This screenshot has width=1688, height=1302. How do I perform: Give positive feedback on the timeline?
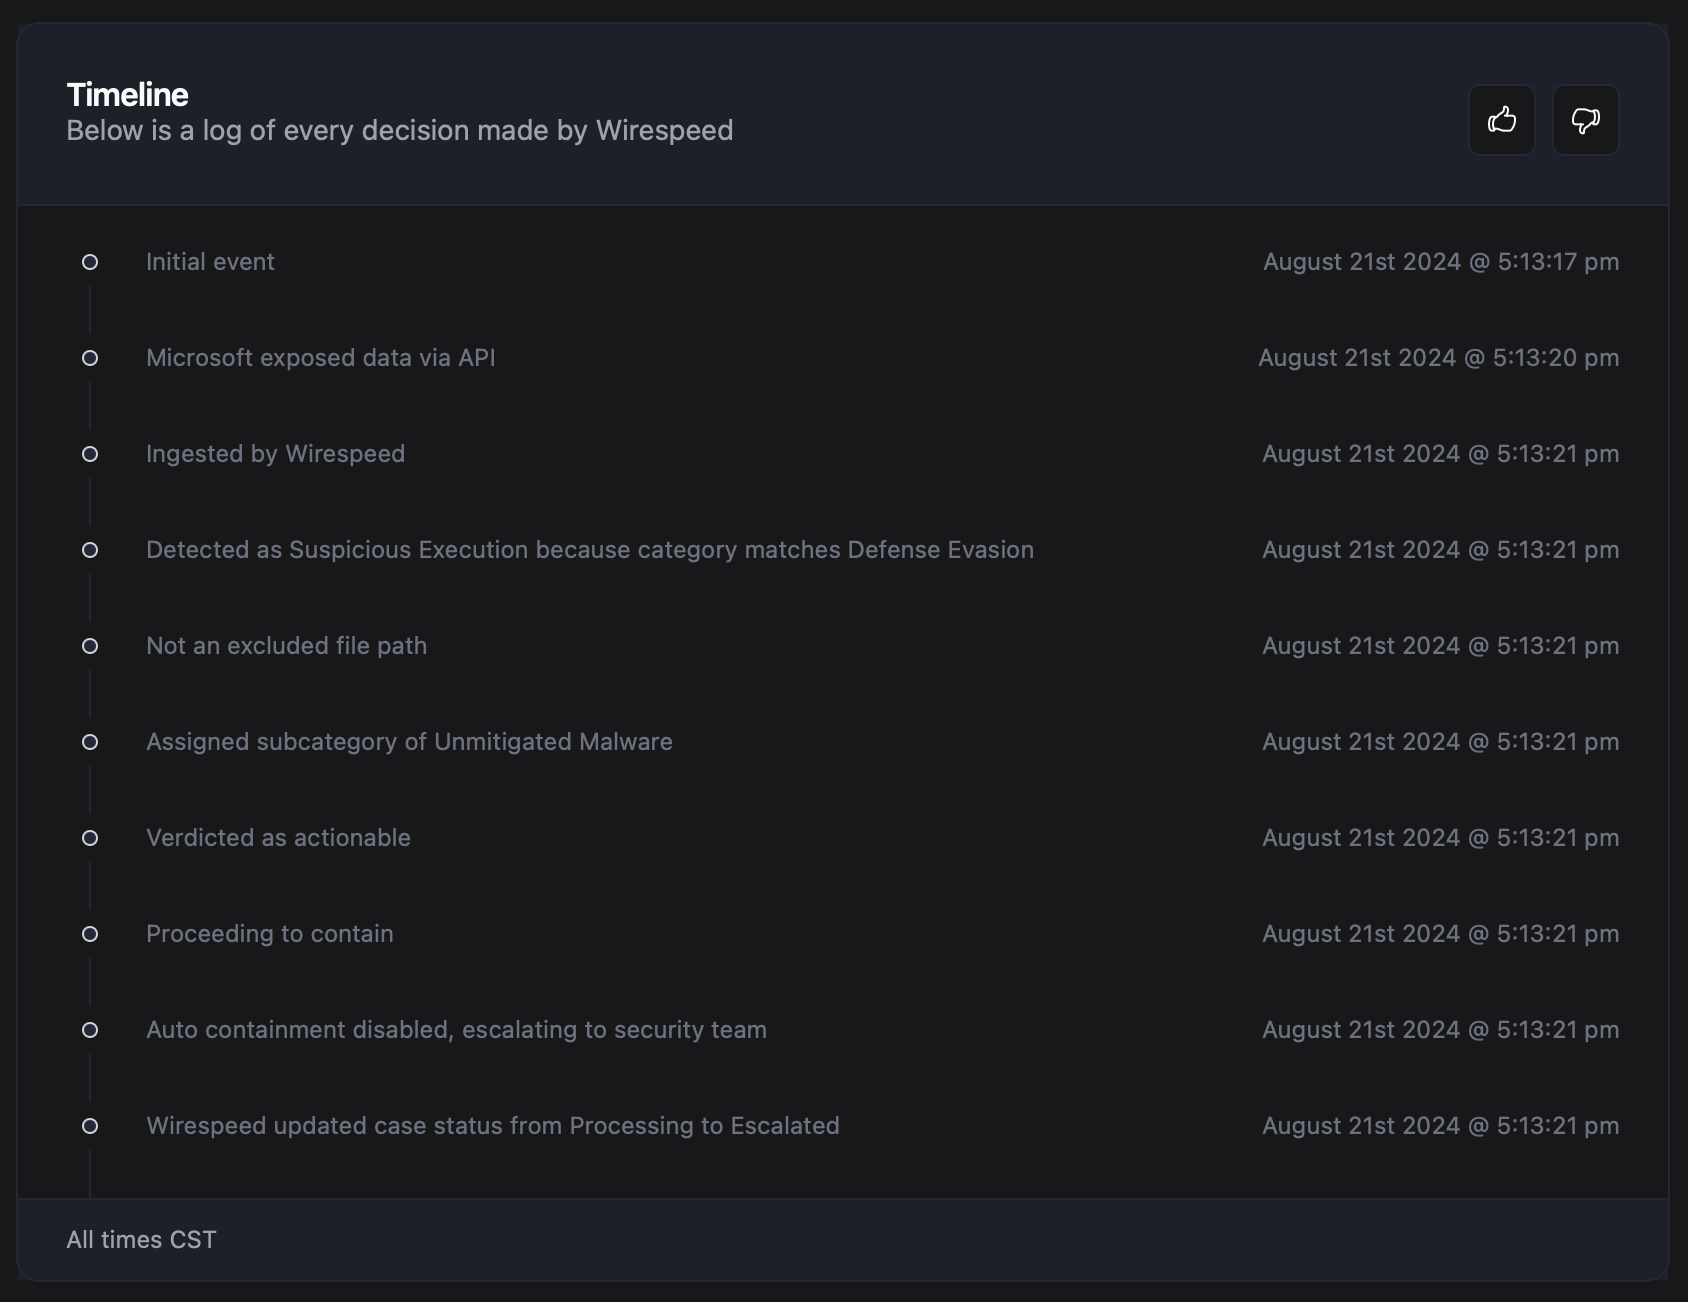click(x=1502, y=120)
